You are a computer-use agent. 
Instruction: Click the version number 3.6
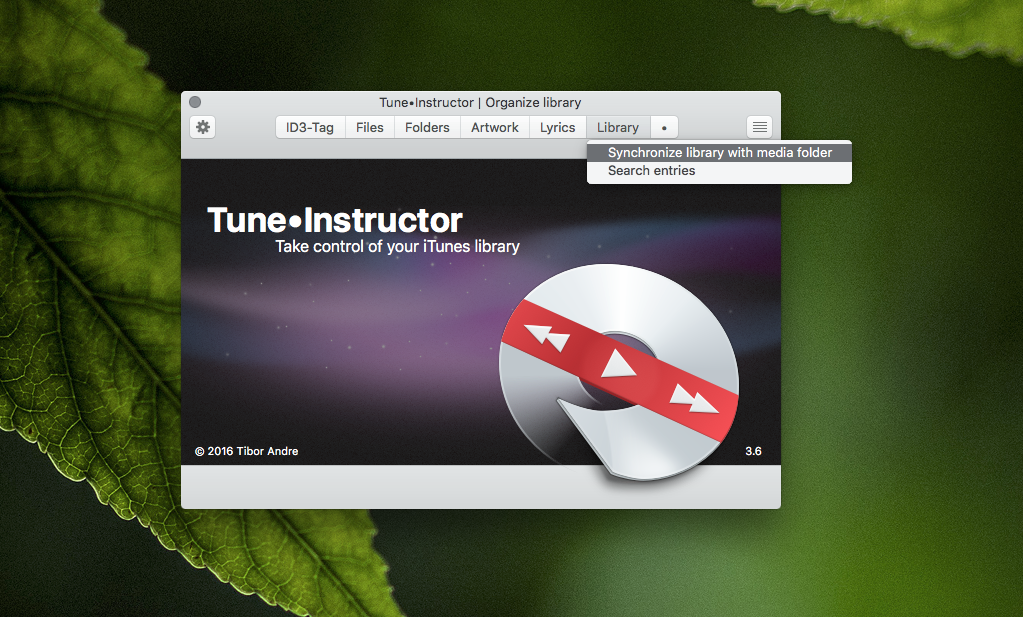pyautogui.click(x=754, y=451)
